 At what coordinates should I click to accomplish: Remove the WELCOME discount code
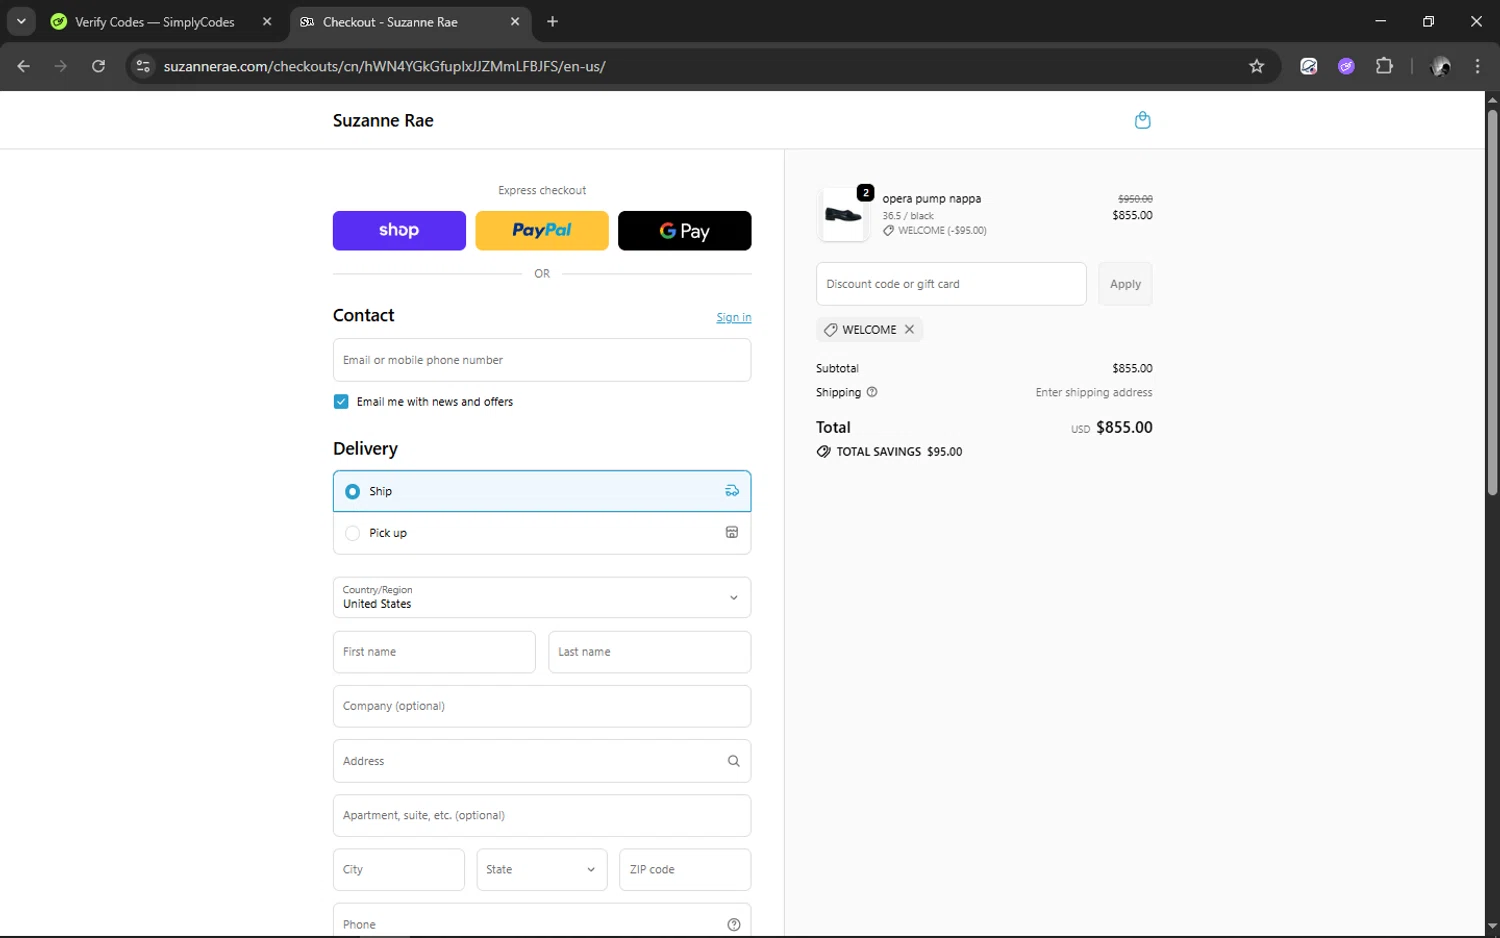coord(909,329)
